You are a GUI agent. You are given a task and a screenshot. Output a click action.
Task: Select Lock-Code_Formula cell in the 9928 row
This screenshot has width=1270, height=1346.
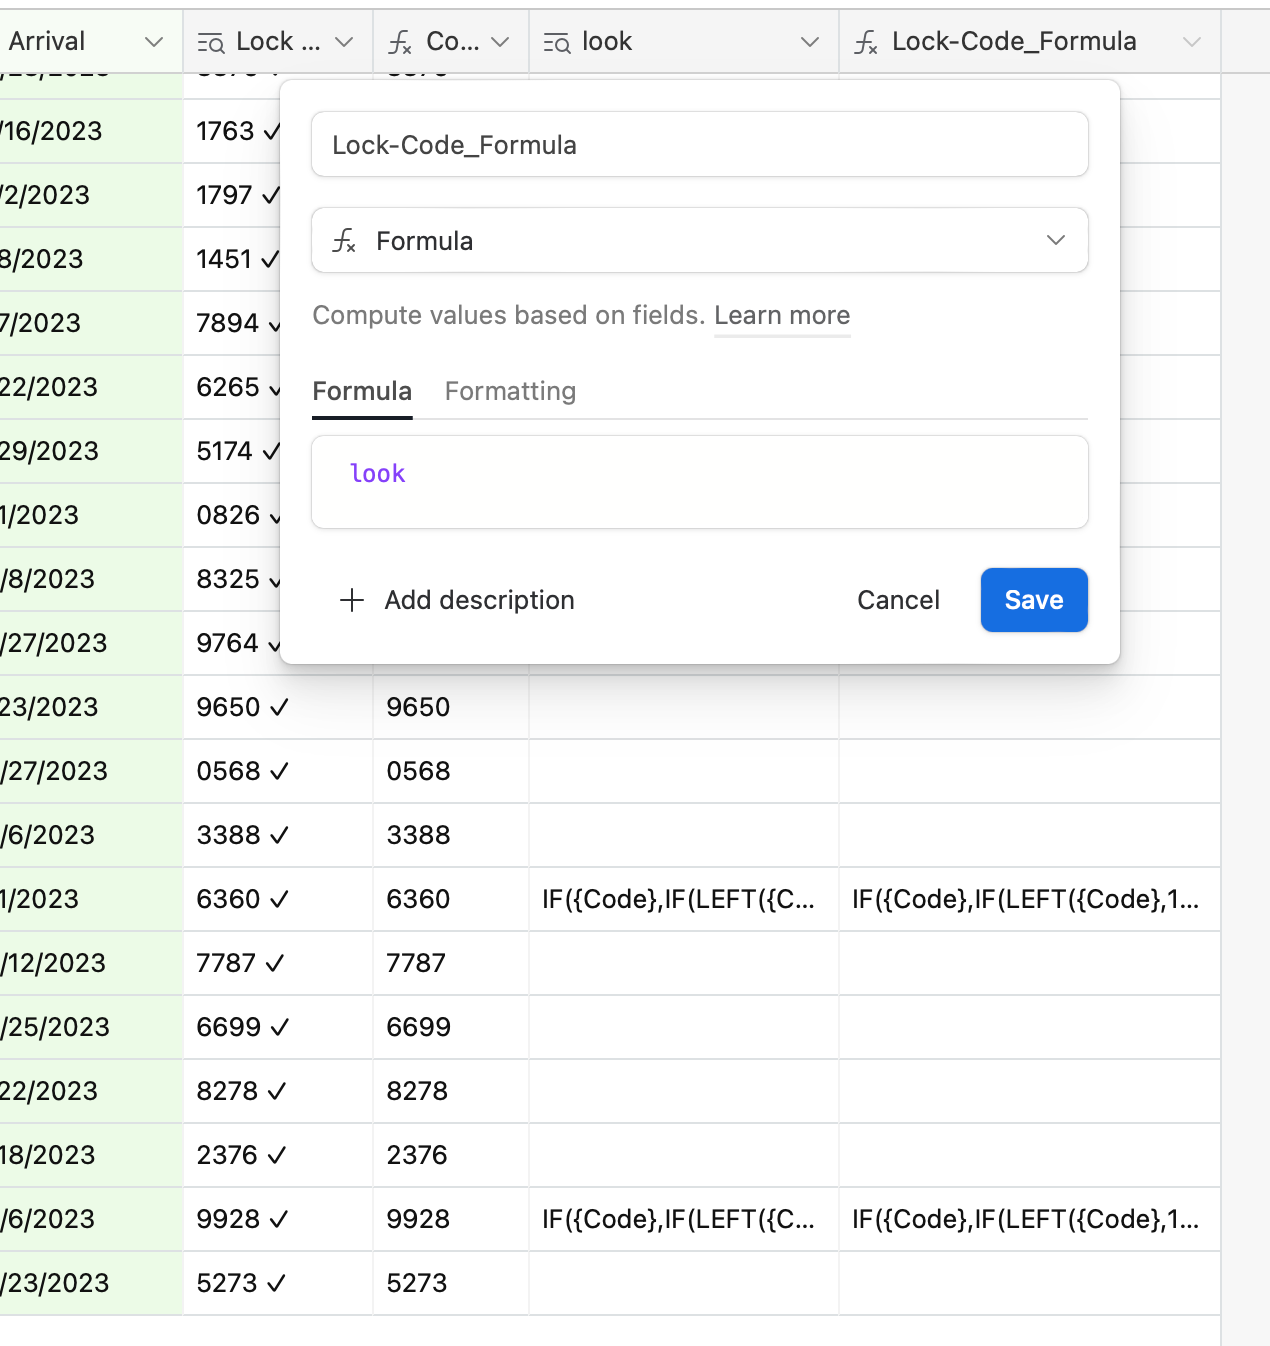tap(1030, 1219)
